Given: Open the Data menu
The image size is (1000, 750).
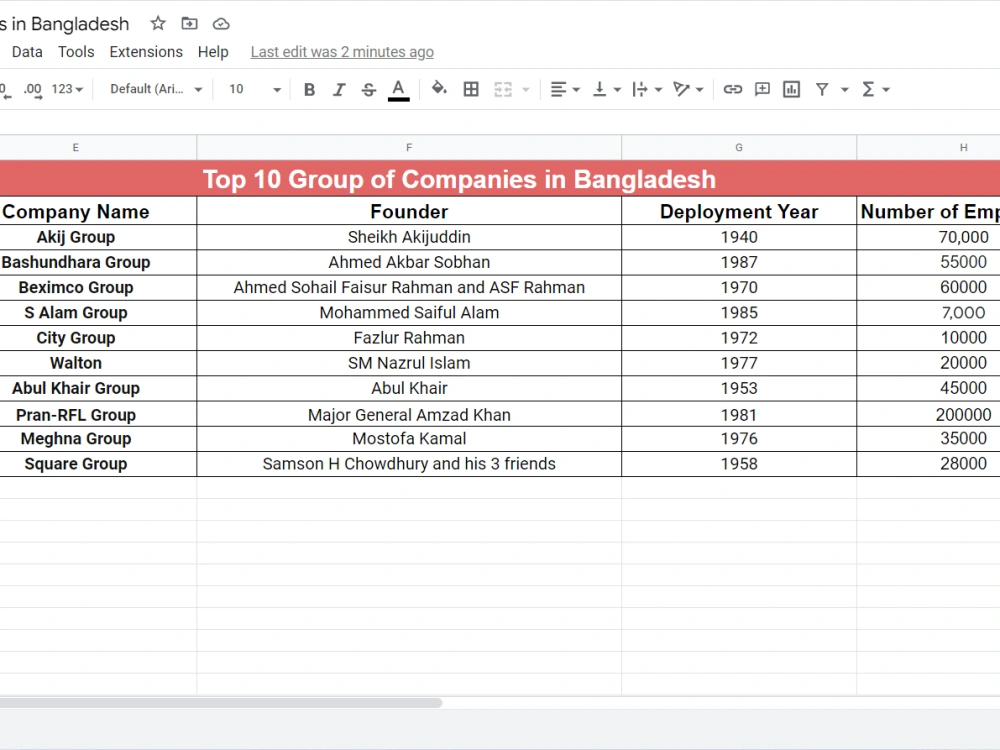Looking at the screenshot, I should point(27,52).
